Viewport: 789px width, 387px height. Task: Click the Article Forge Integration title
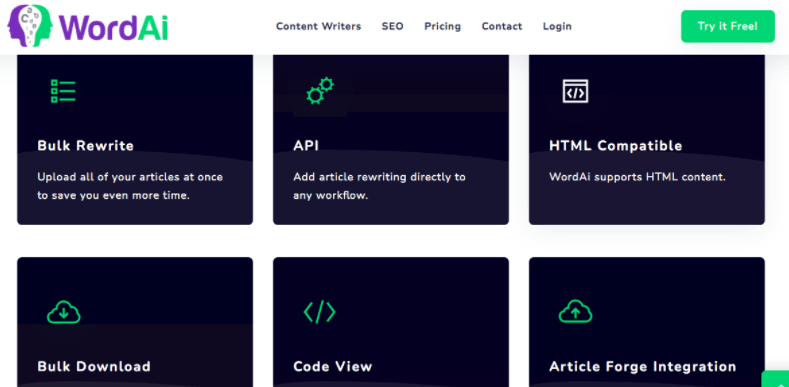point(643,366)
